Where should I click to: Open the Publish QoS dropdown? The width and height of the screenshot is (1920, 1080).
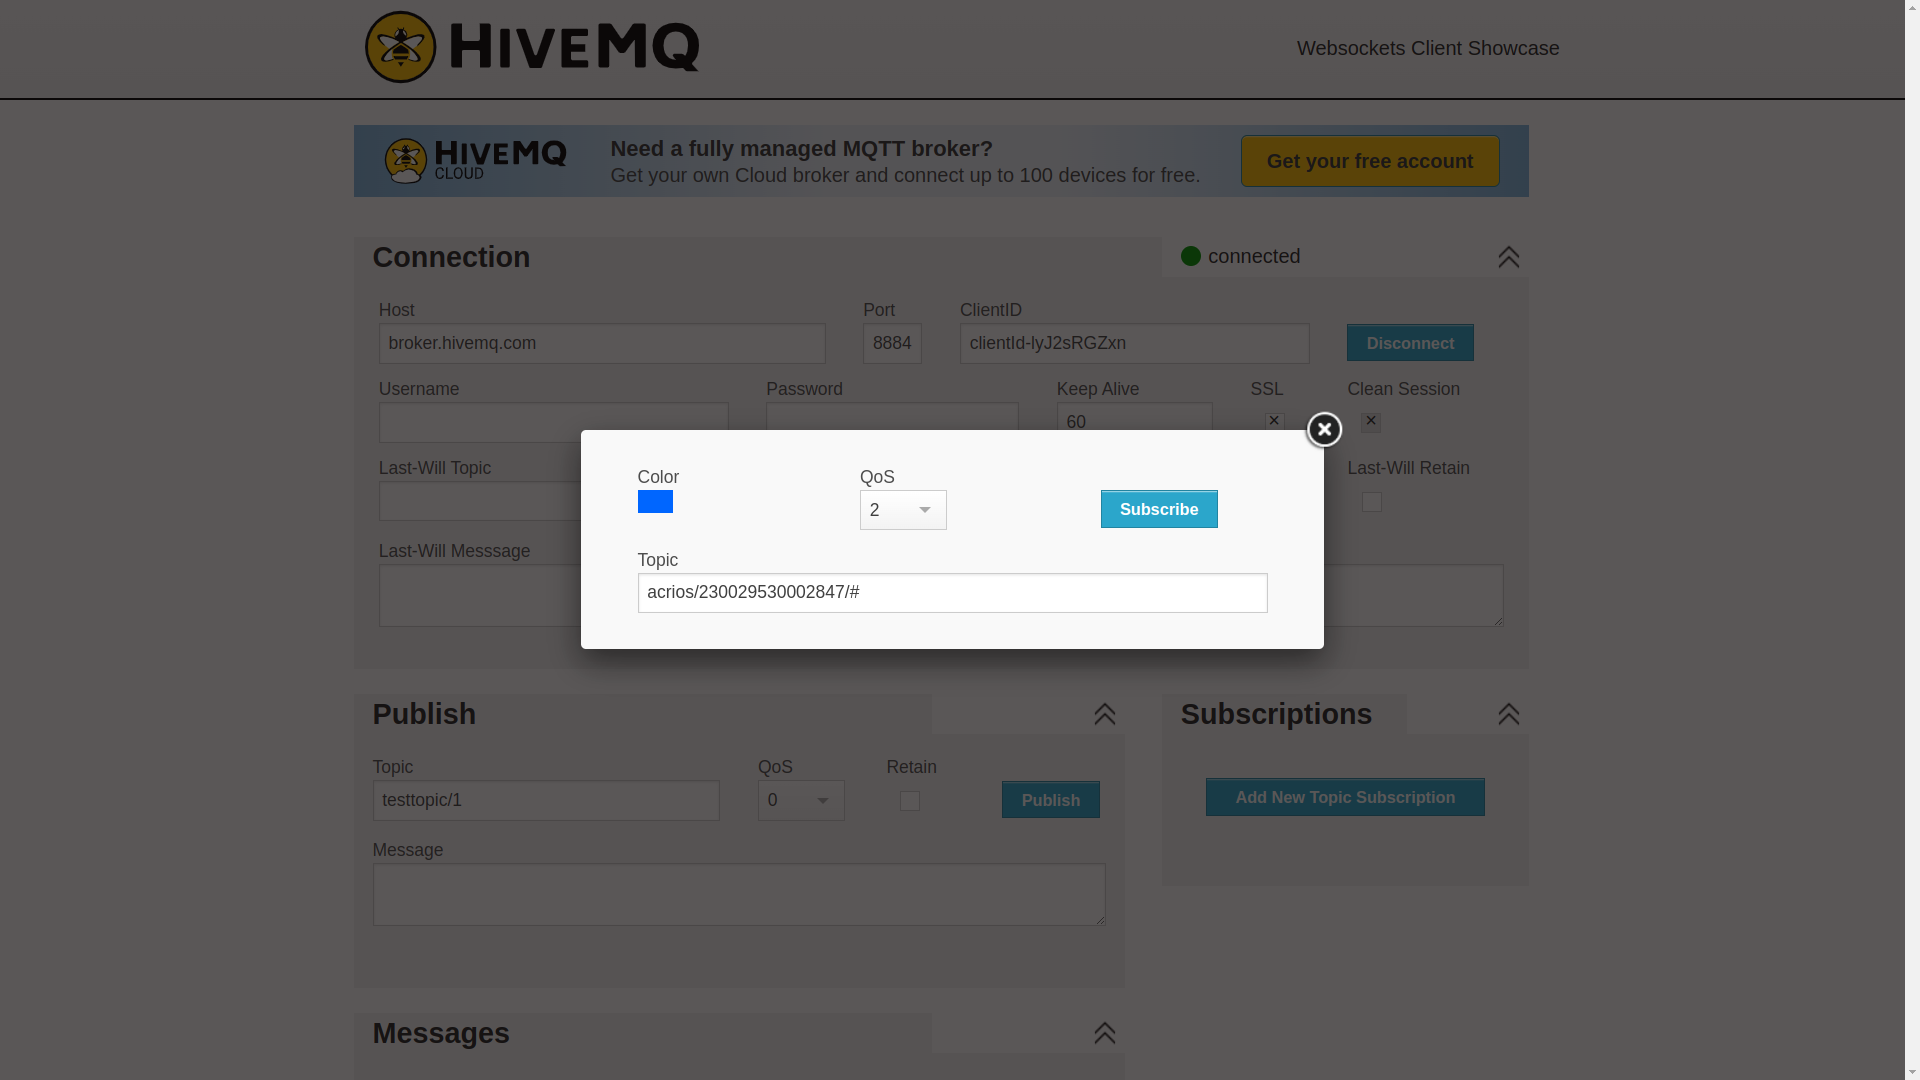pyautogui.click(x=801, y=801)
